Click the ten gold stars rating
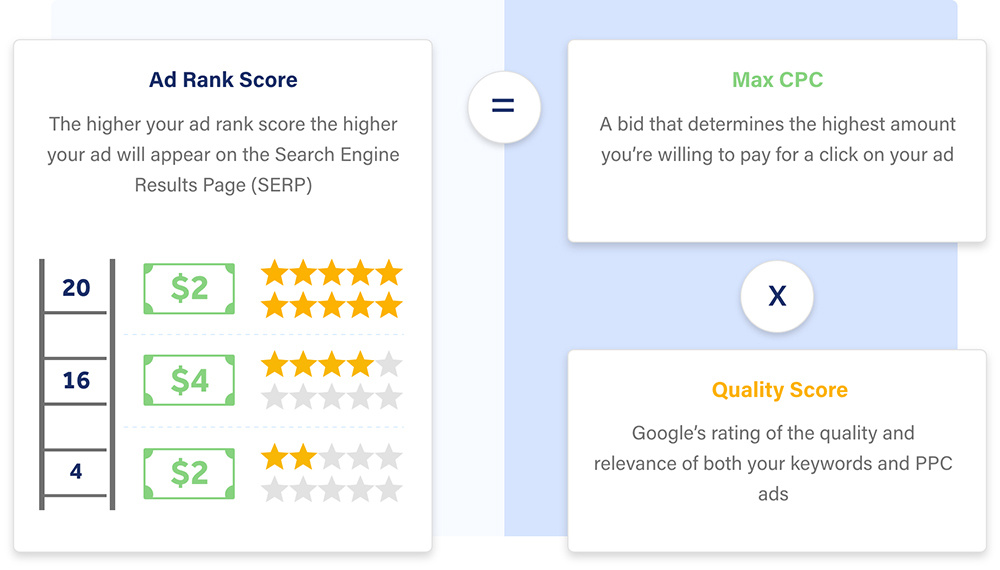Viewport: 1000px width, 570px height. [331, 289]
